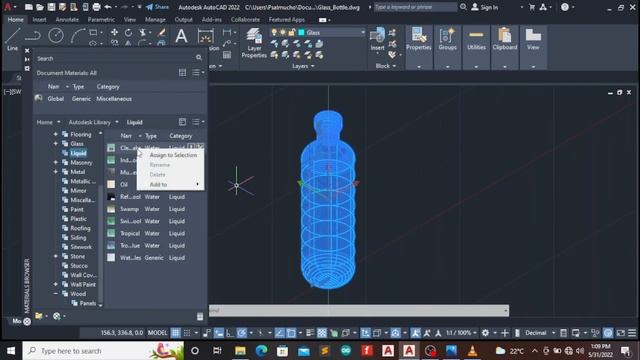Collapse the Wood category

coord(56,293)
